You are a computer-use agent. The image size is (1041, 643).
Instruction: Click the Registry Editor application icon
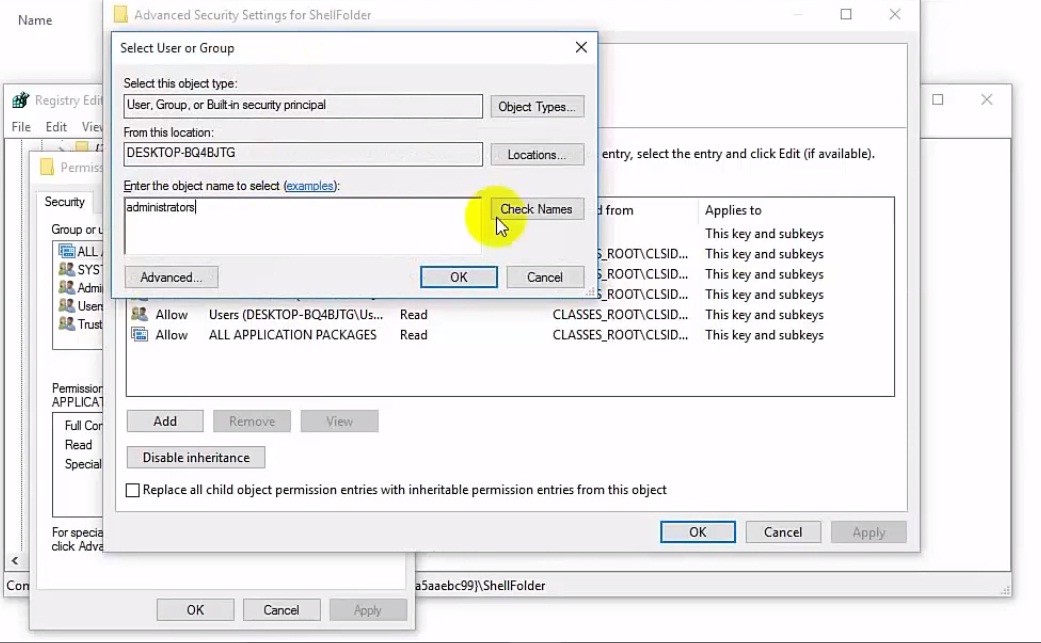click(22, 100)
